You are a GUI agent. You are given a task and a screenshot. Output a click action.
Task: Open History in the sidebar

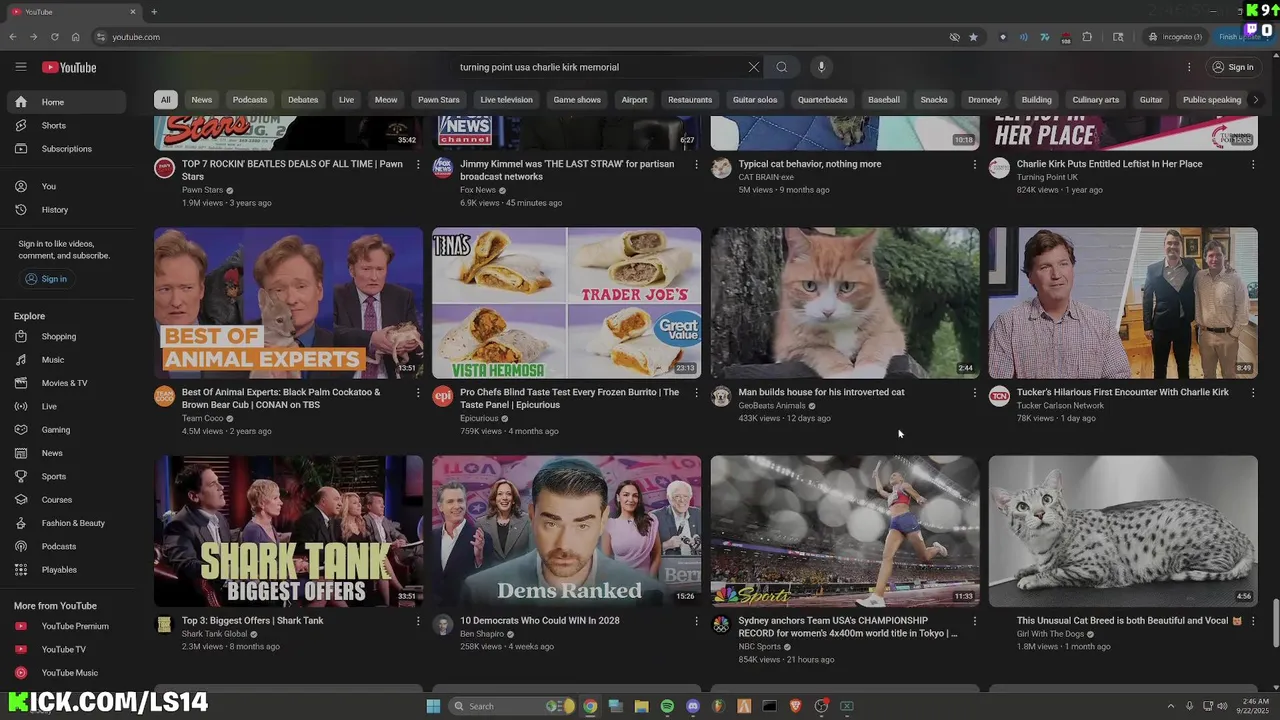click(x=66, y=210)
